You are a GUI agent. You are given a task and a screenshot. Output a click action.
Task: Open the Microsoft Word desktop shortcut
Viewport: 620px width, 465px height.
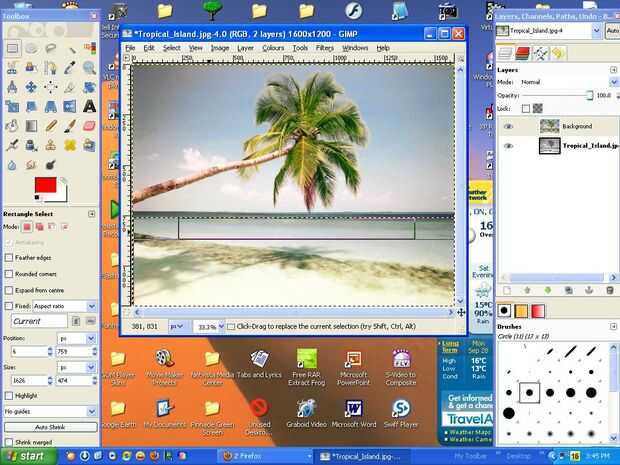pyautogui.click(x=354, y=414)
